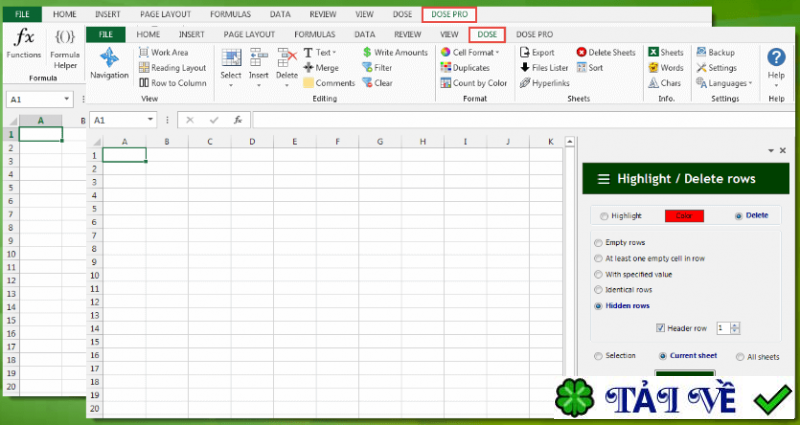
Task: Click Row to Column tool
Action: 172,83
